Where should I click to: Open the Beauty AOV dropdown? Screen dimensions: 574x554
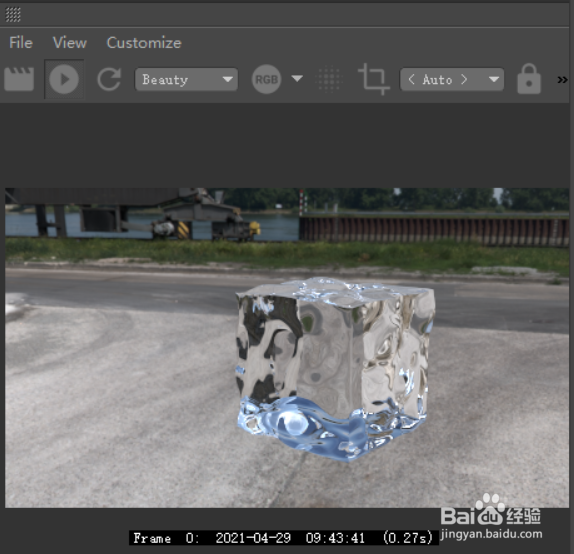(x=186, y=79)
